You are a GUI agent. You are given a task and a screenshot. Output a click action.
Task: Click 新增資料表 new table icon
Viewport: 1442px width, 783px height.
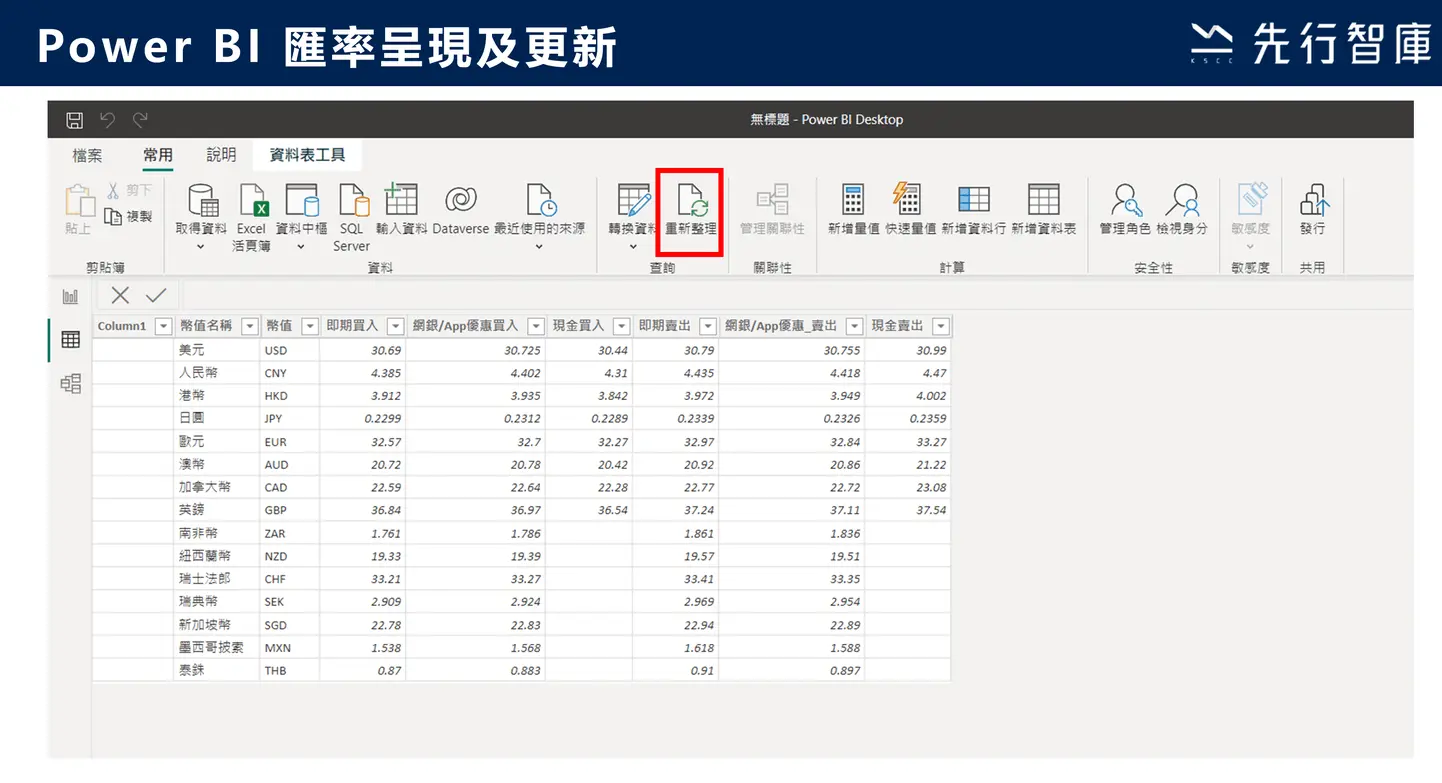pos(1043,199)
